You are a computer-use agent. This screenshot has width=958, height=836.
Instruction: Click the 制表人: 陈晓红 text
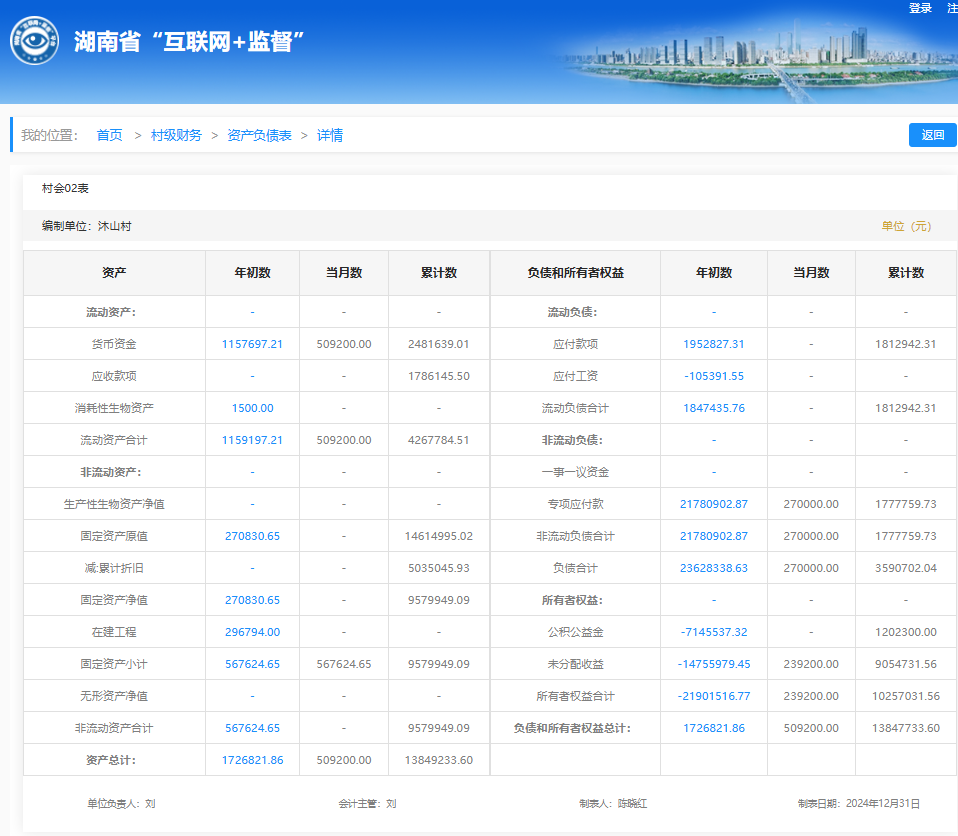tap(613, 804)
